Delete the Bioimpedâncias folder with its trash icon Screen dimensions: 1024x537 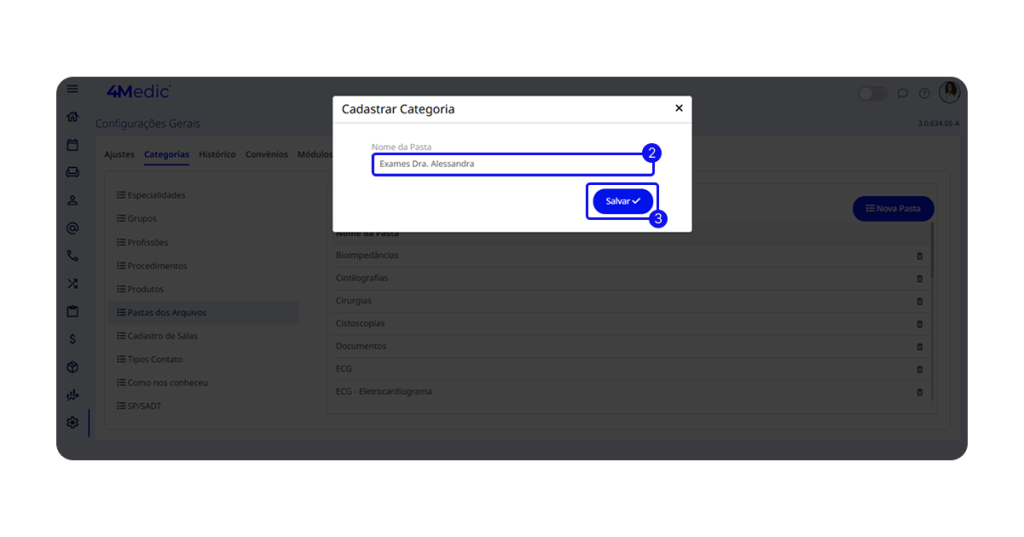pos(920,256)
